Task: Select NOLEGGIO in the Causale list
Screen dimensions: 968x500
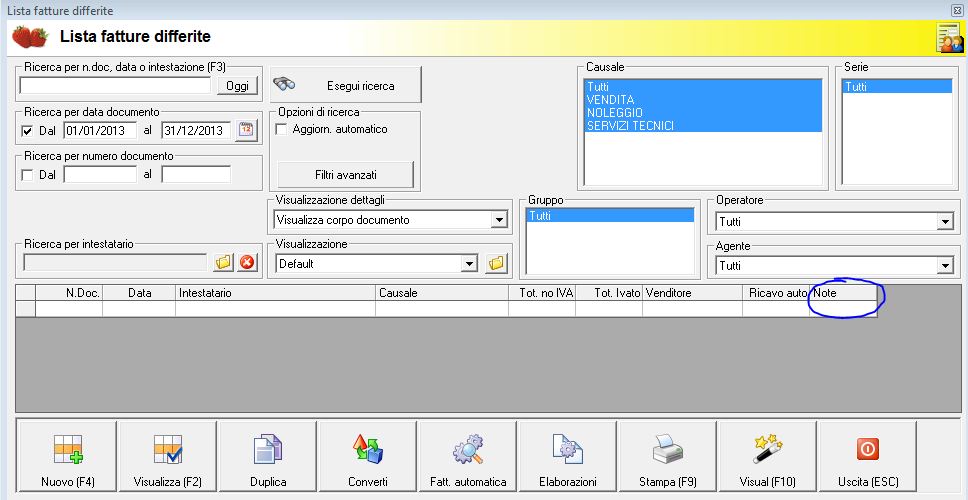Action: (x=703, y=112)
